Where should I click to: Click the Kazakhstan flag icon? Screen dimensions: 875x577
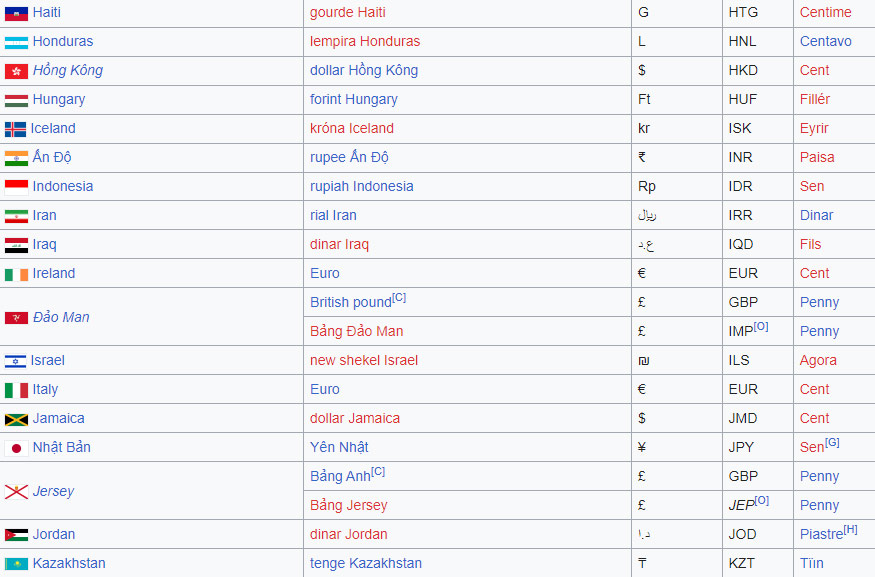click(16, 564)
